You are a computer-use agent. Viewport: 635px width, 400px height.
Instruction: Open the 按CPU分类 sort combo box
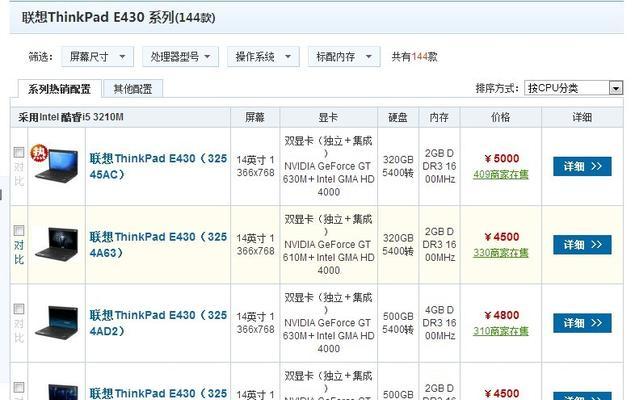(573, 88)
